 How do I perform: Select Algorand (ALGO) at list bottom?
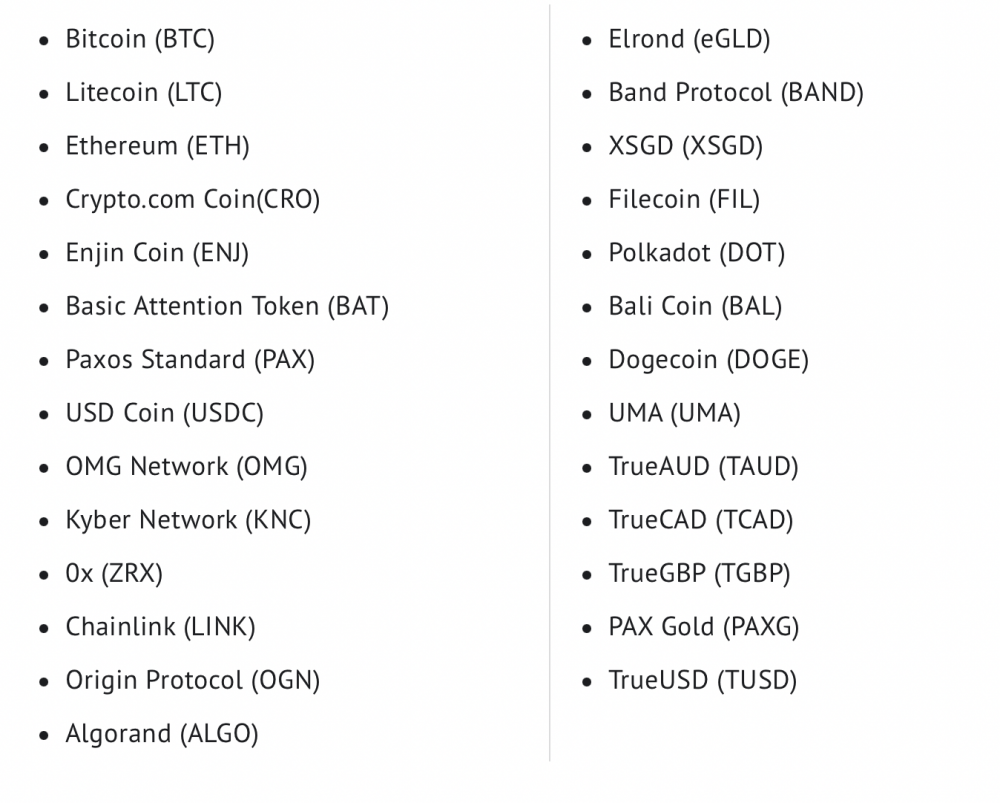tap(162, 734)
